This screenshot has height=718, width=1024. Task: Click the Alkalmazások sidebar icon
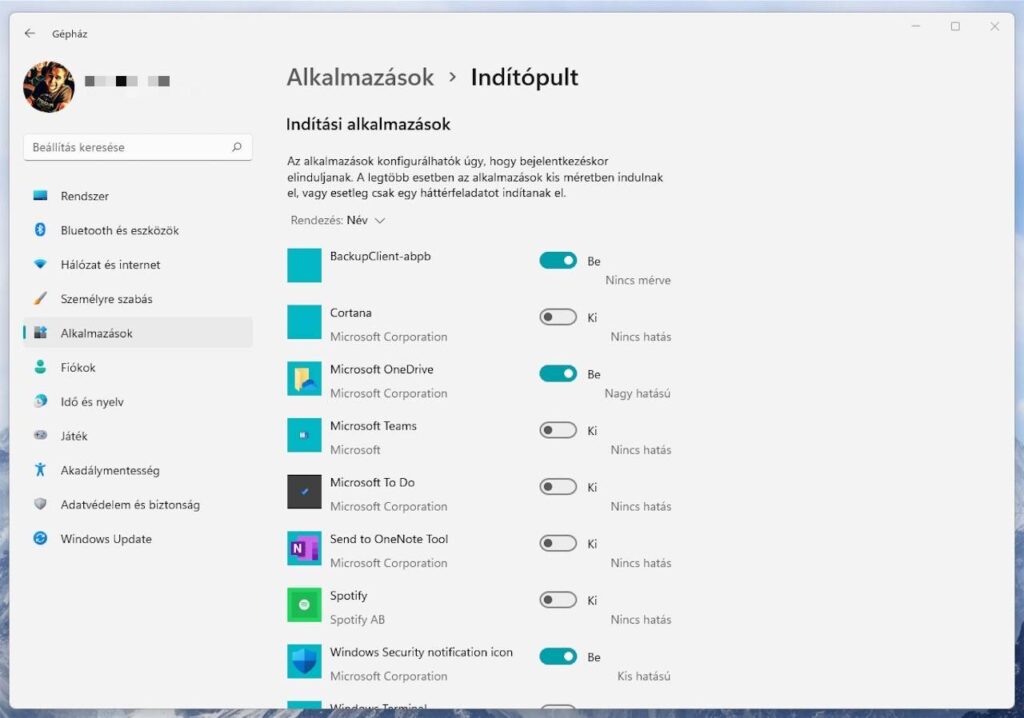(x=40, y=333)
